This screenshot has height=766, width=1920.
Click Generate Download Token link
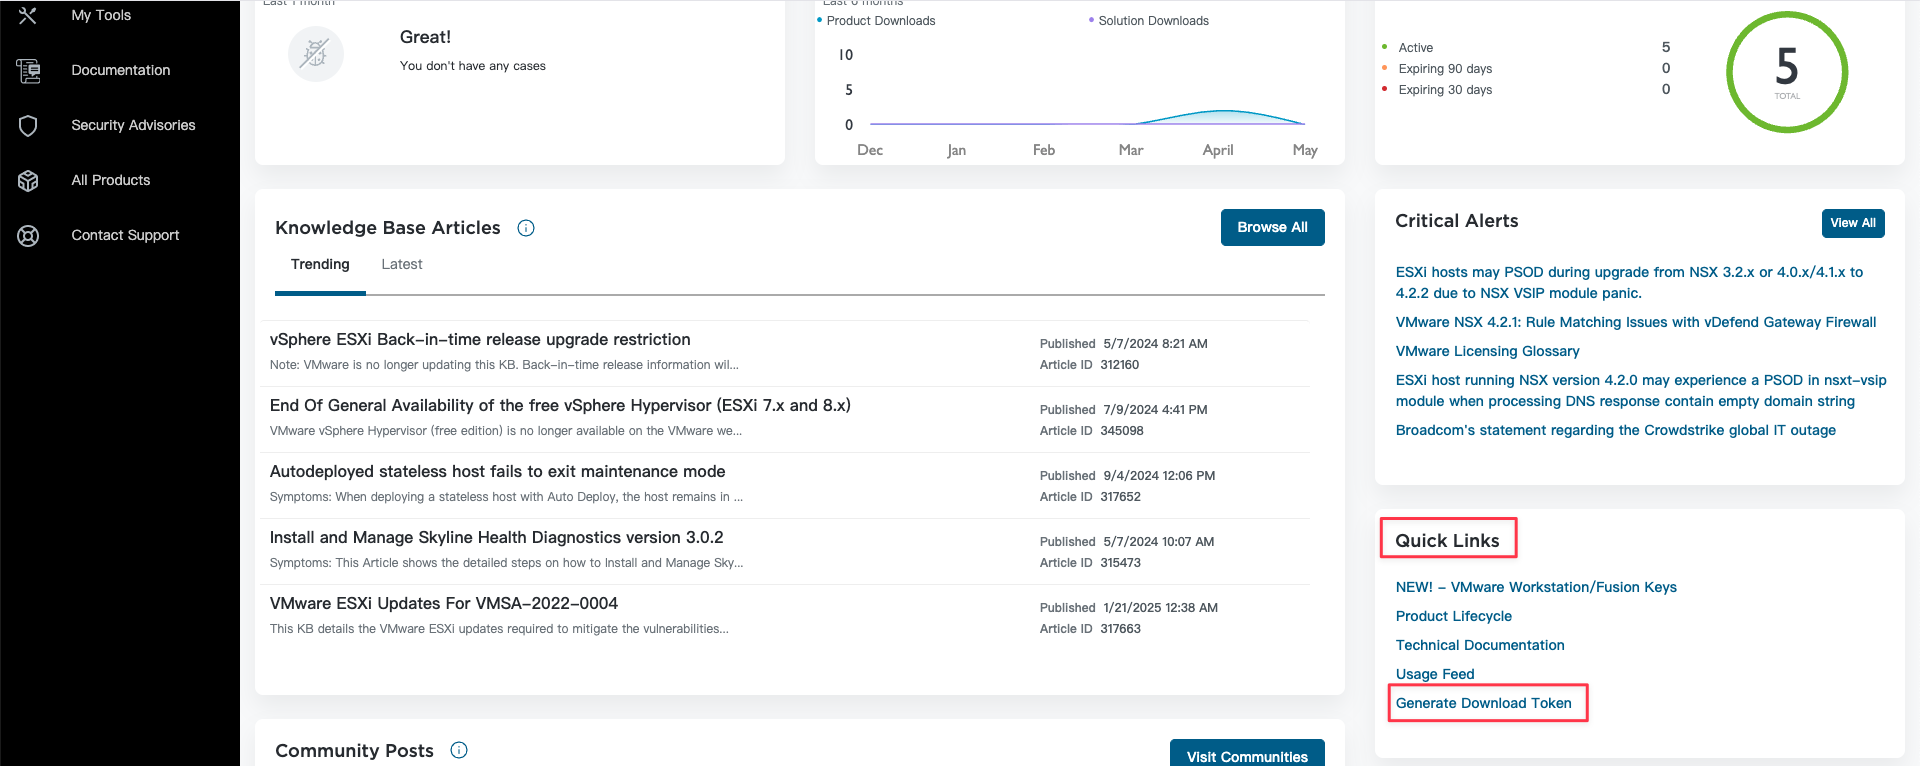pyautogui.click(x=1484, y=703)
